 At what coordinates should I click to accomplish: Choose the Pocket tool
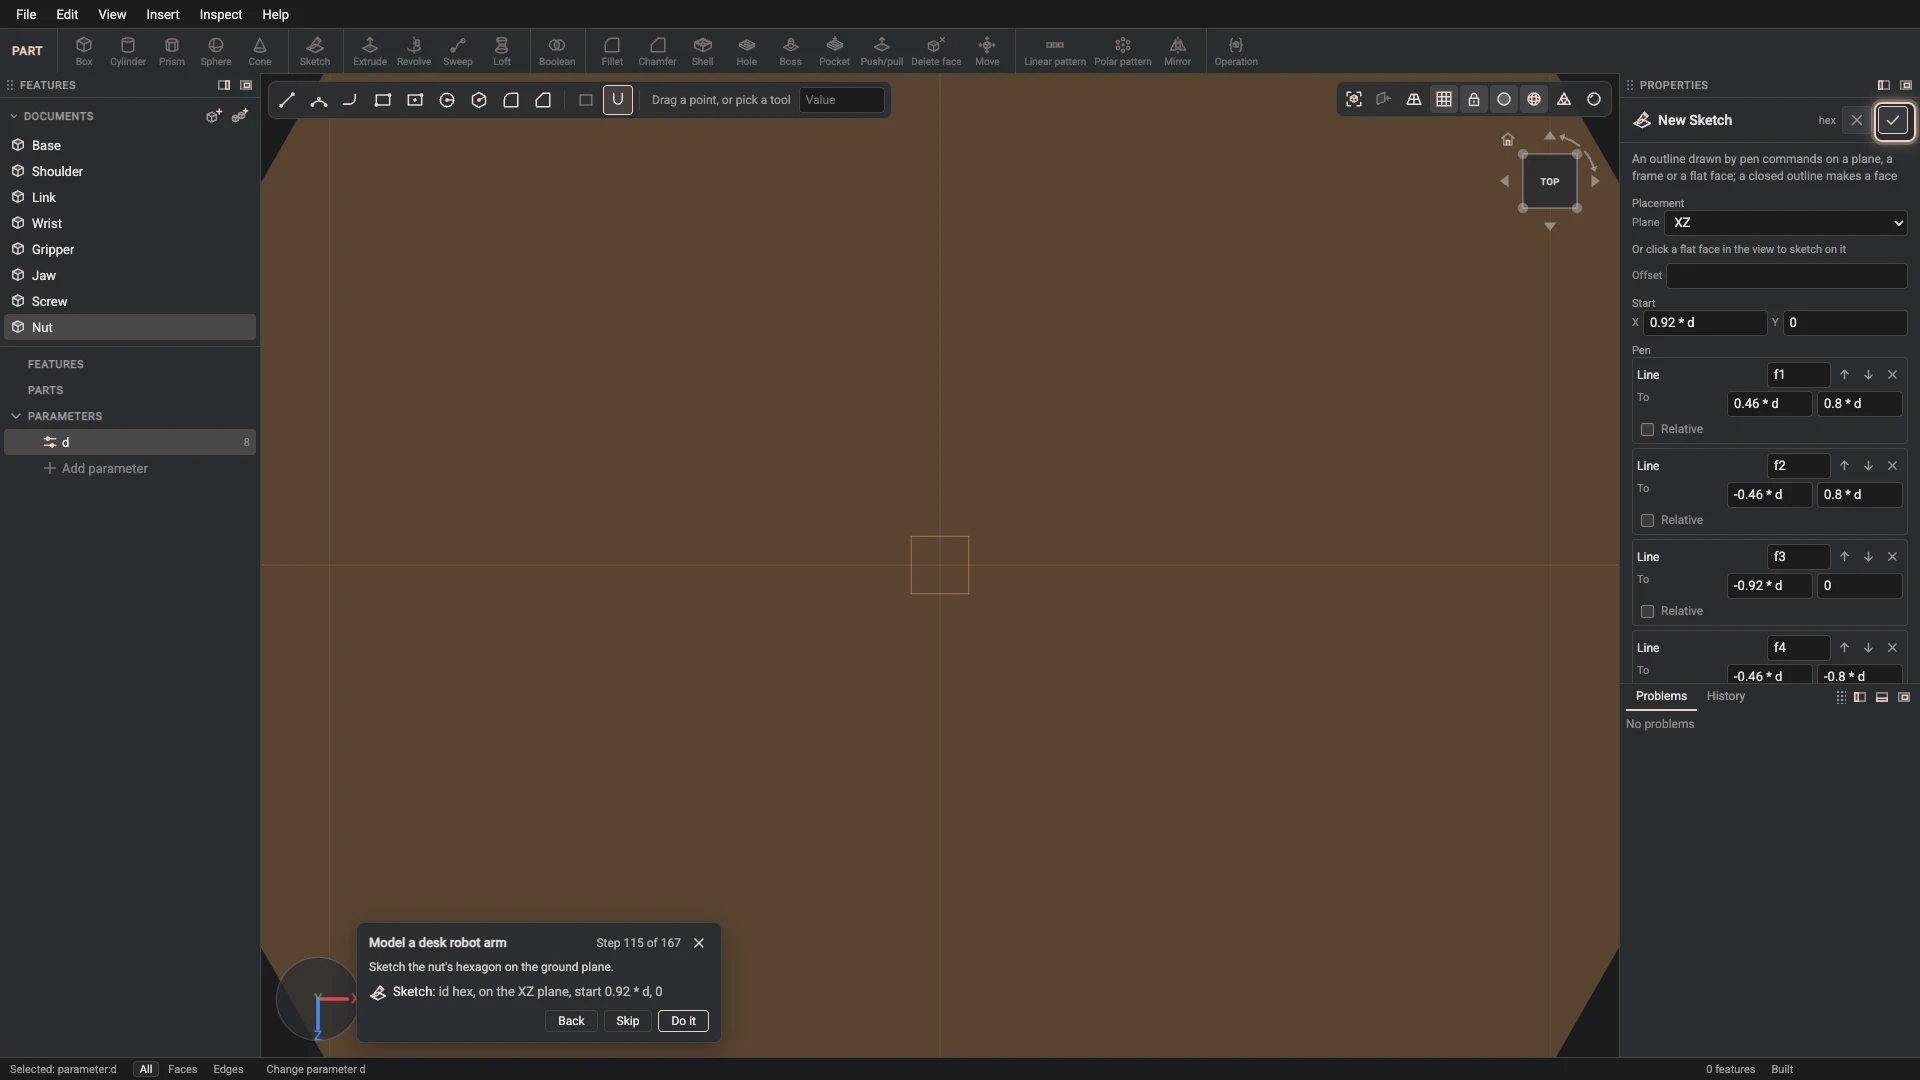pyautogui.click(x=834, y=51)
